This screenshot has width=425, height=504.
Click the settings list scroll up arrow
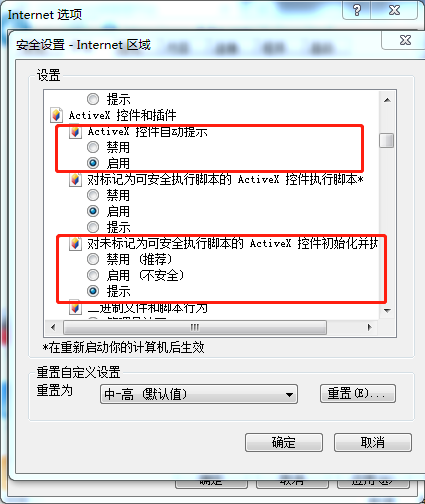(x=387, y=100)
